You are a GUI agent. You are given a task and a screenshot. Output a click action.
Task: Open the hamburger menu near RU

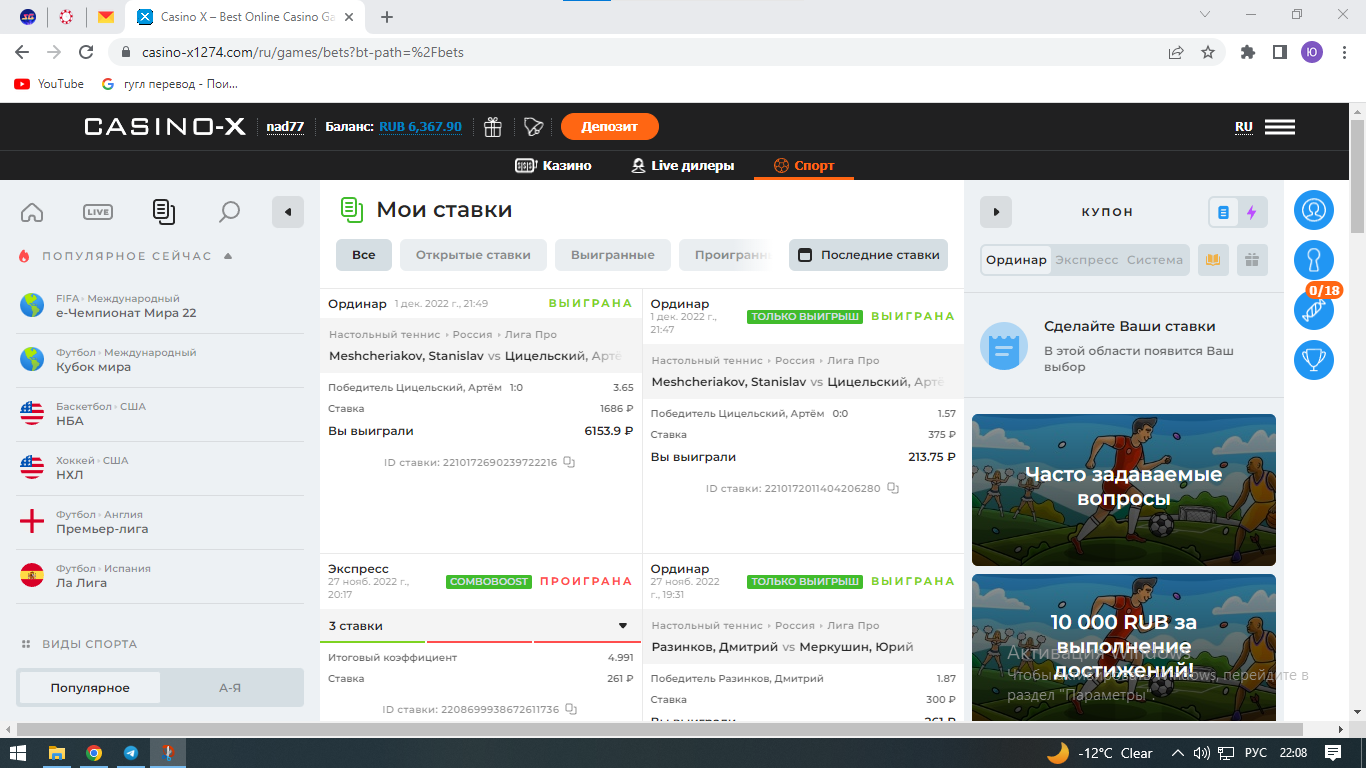1279,127
